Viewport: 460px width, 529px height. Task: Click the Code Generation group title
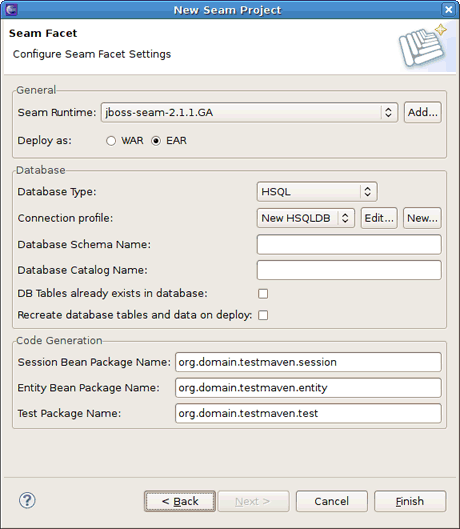pos(59,340)
